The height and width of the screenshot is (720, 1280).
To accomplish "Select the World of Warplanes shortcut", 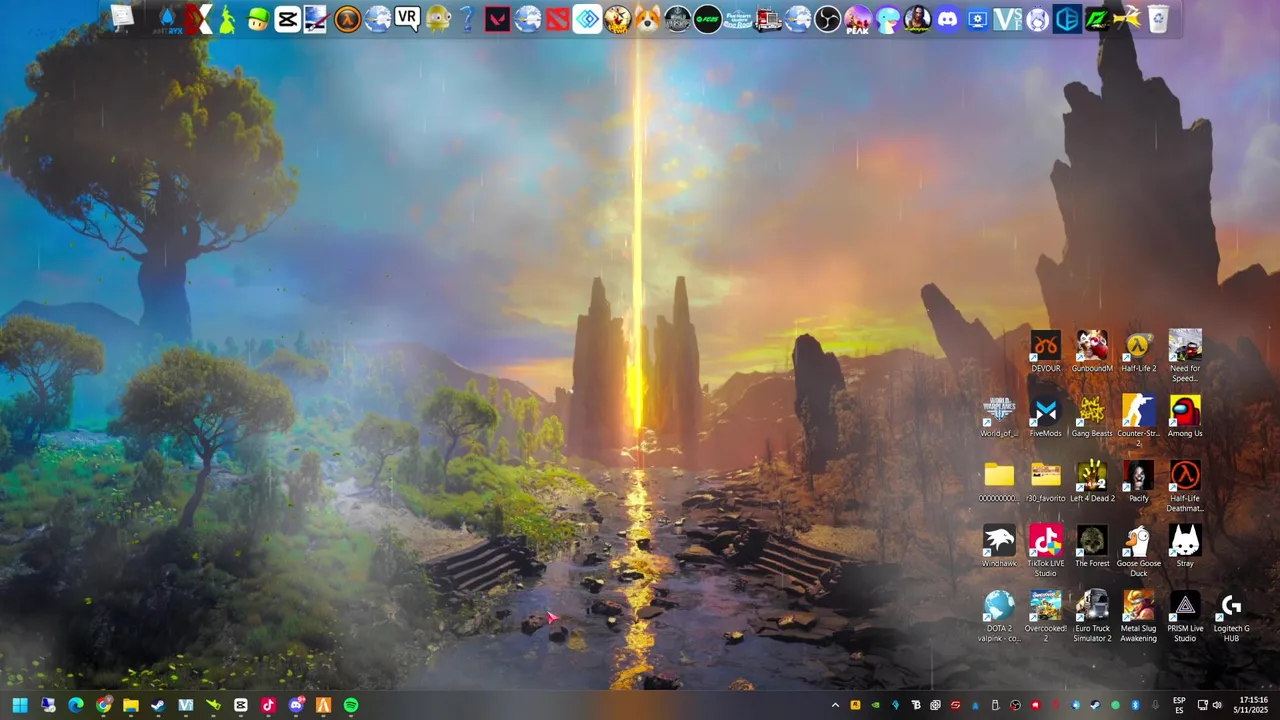I will pos(999,417).
